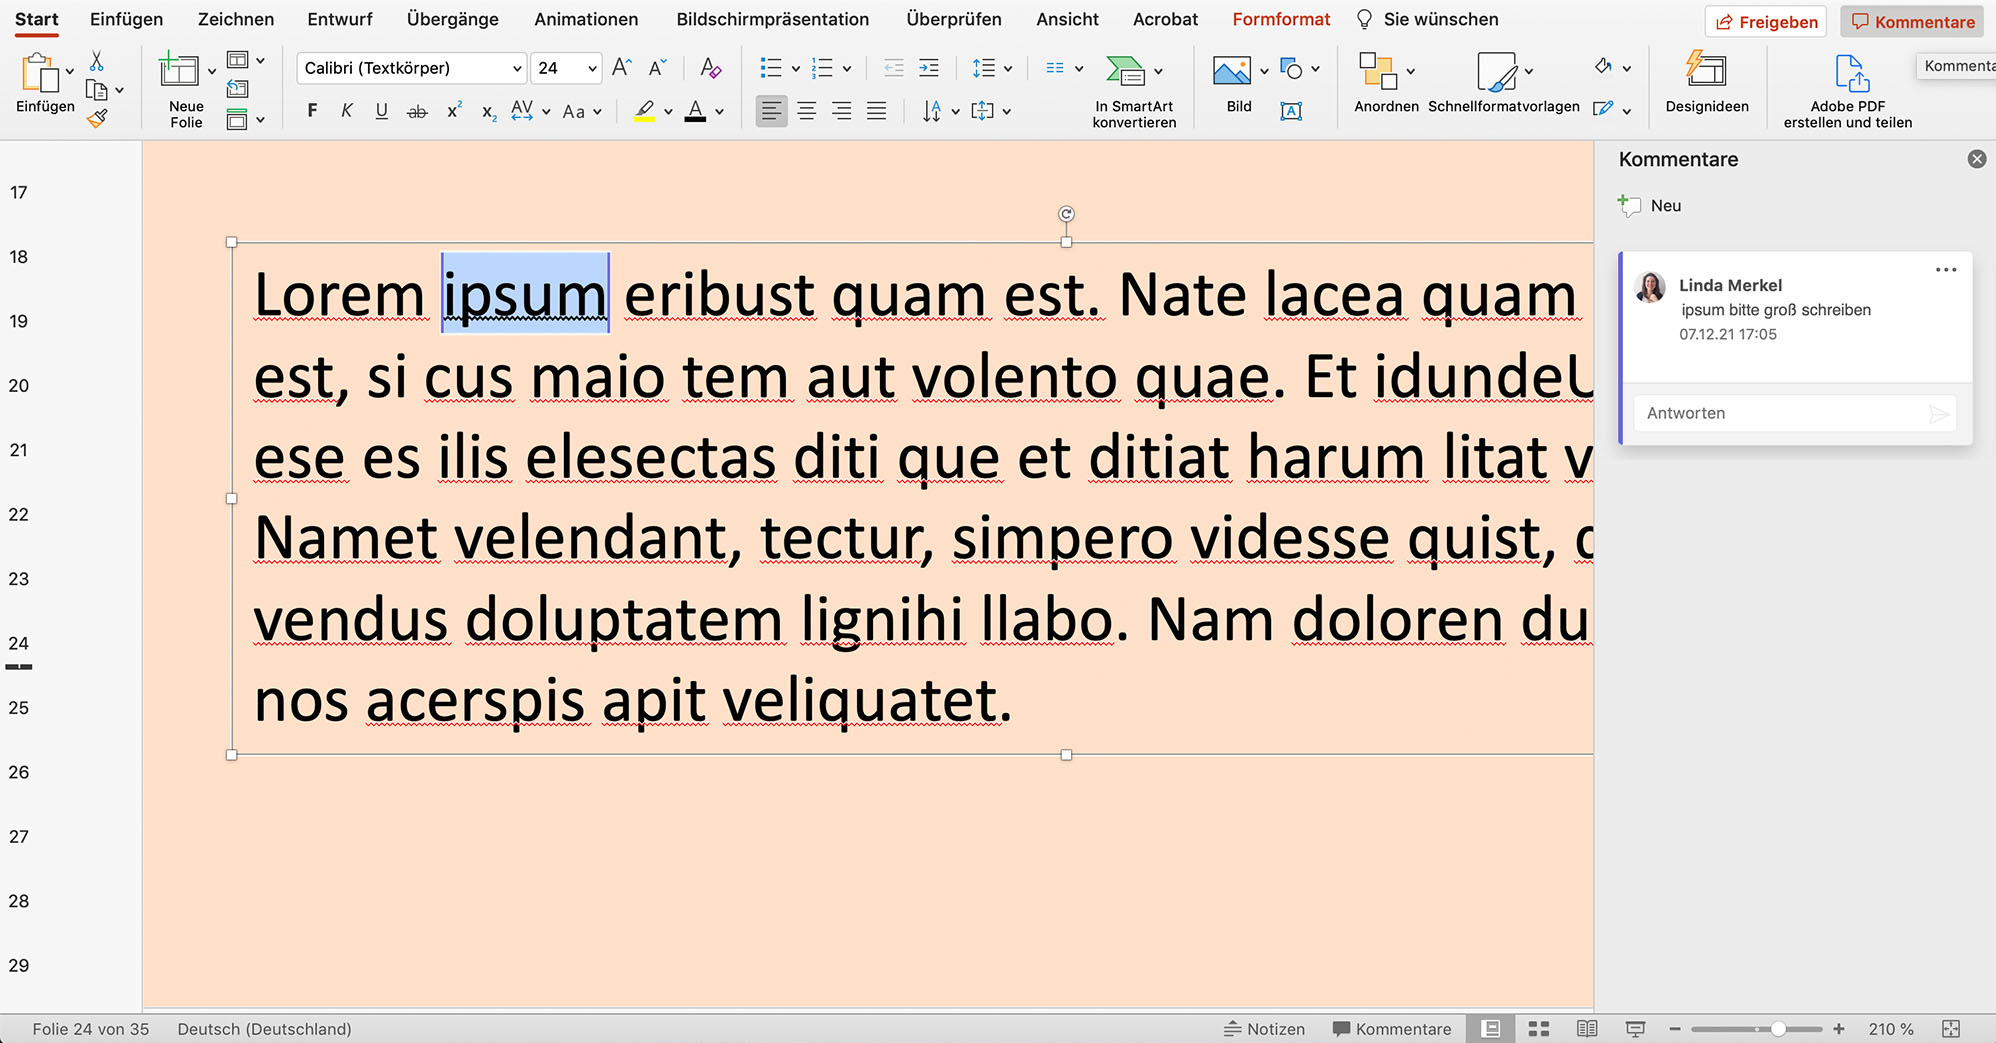Screen dimensions: 1996x1043
Task: Toggle normal view in status bar
Action: (1491, 1029)
